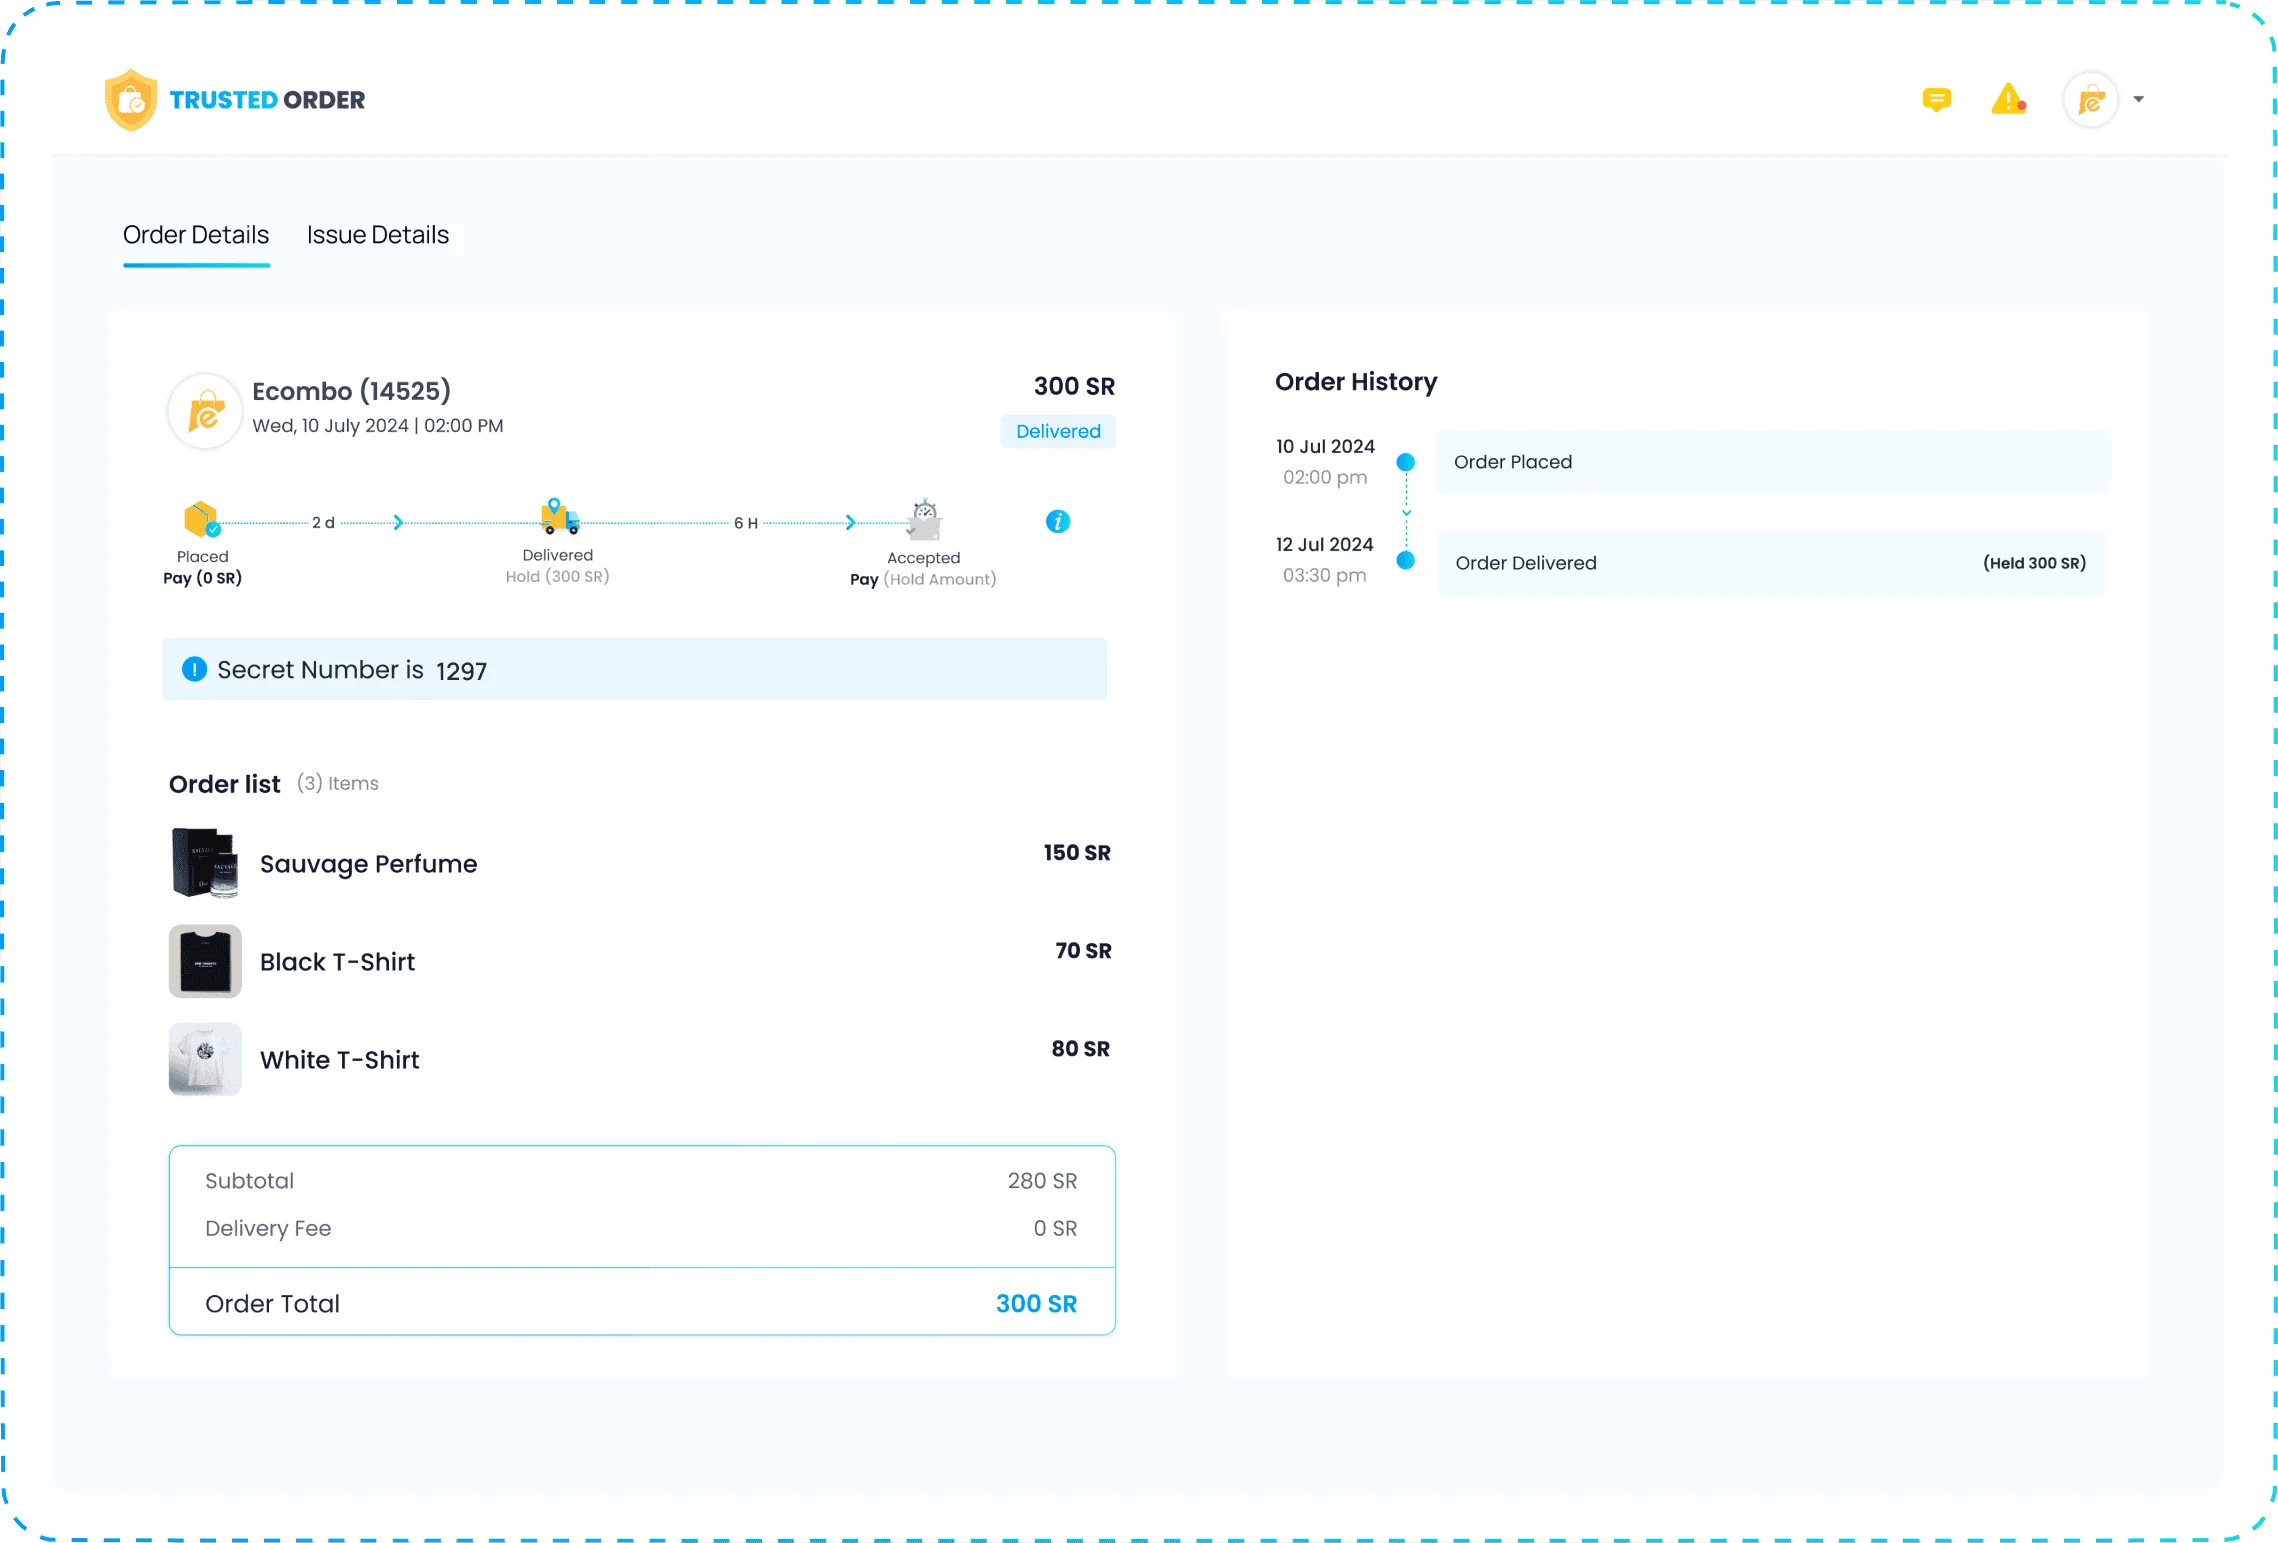Image resolution: width=2278 pixels, height=1543 pixels.
Task: Open the Sauvage Perfume thumbnail
Action: pos(205,863)
